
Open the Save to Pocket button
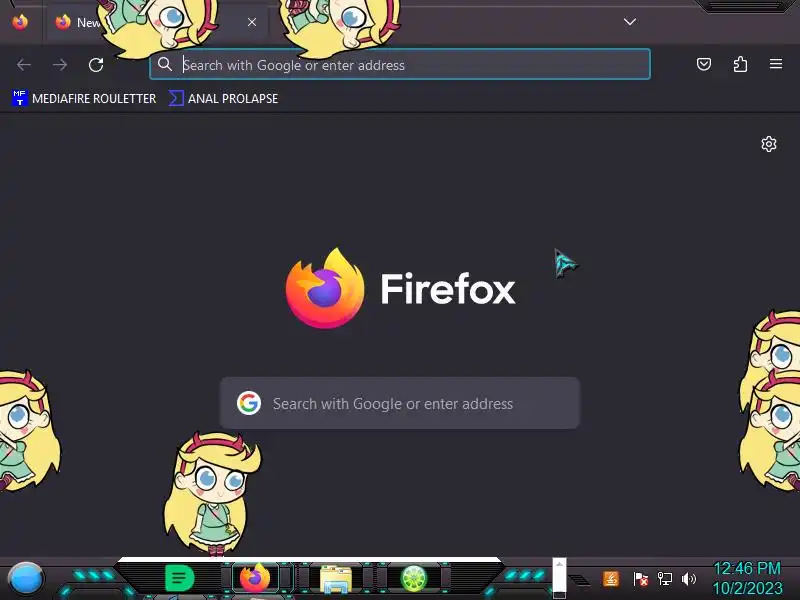click(x=704, y=64)
